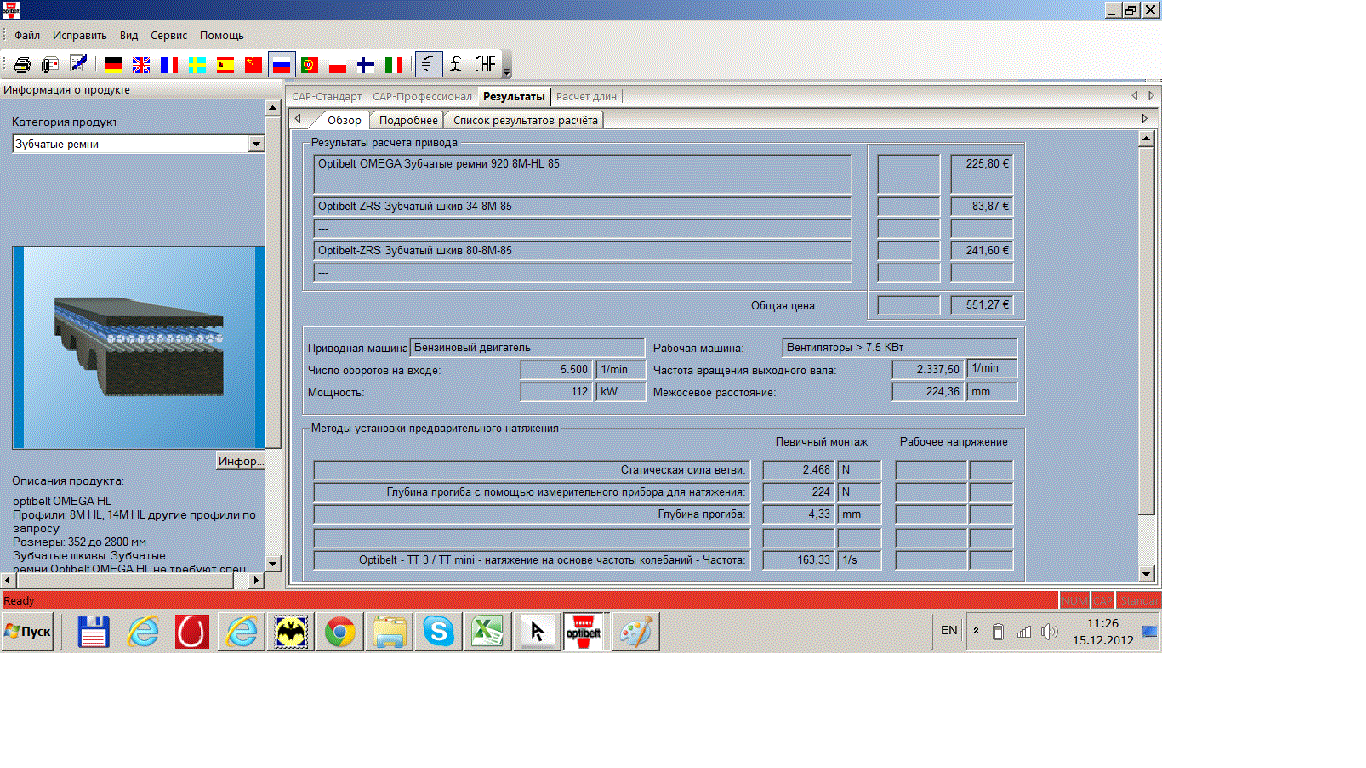Choose the Portuguese flag language icon
1366x768 pixels.
[310, 65]
